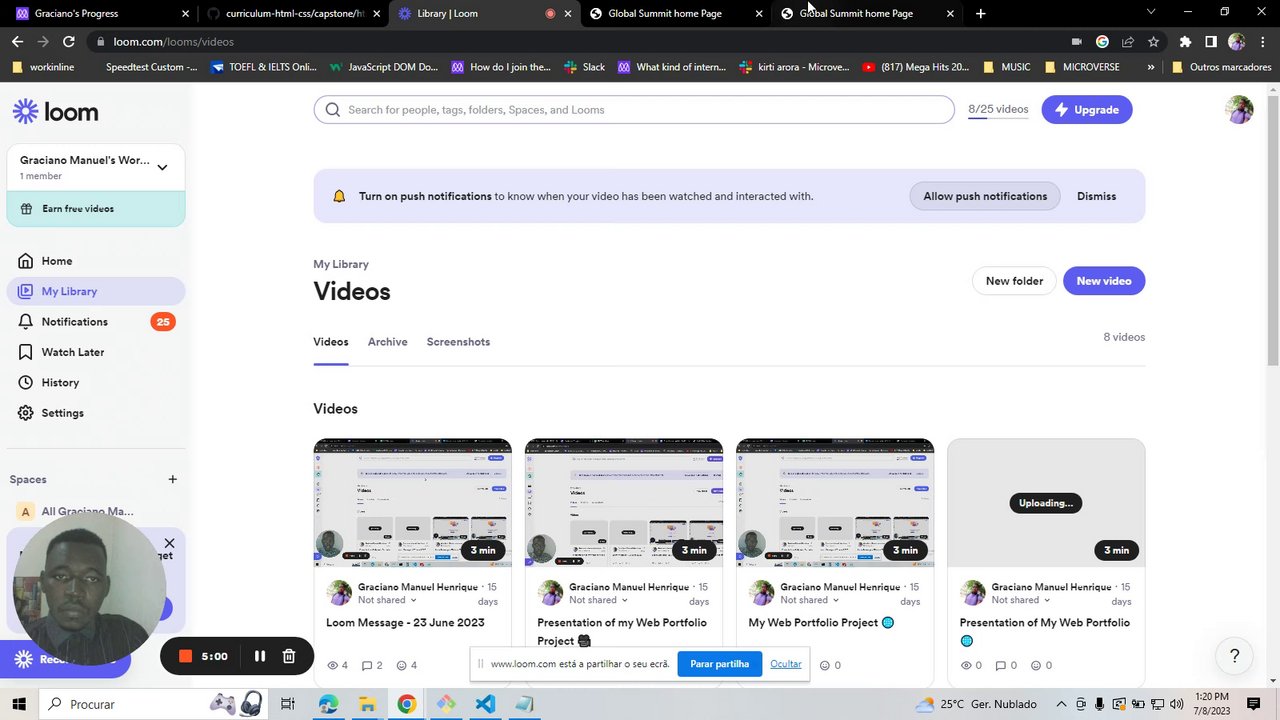Dismiss the push notification banner
Screen dimensions: 1280x720
[x=1096, y=196]
